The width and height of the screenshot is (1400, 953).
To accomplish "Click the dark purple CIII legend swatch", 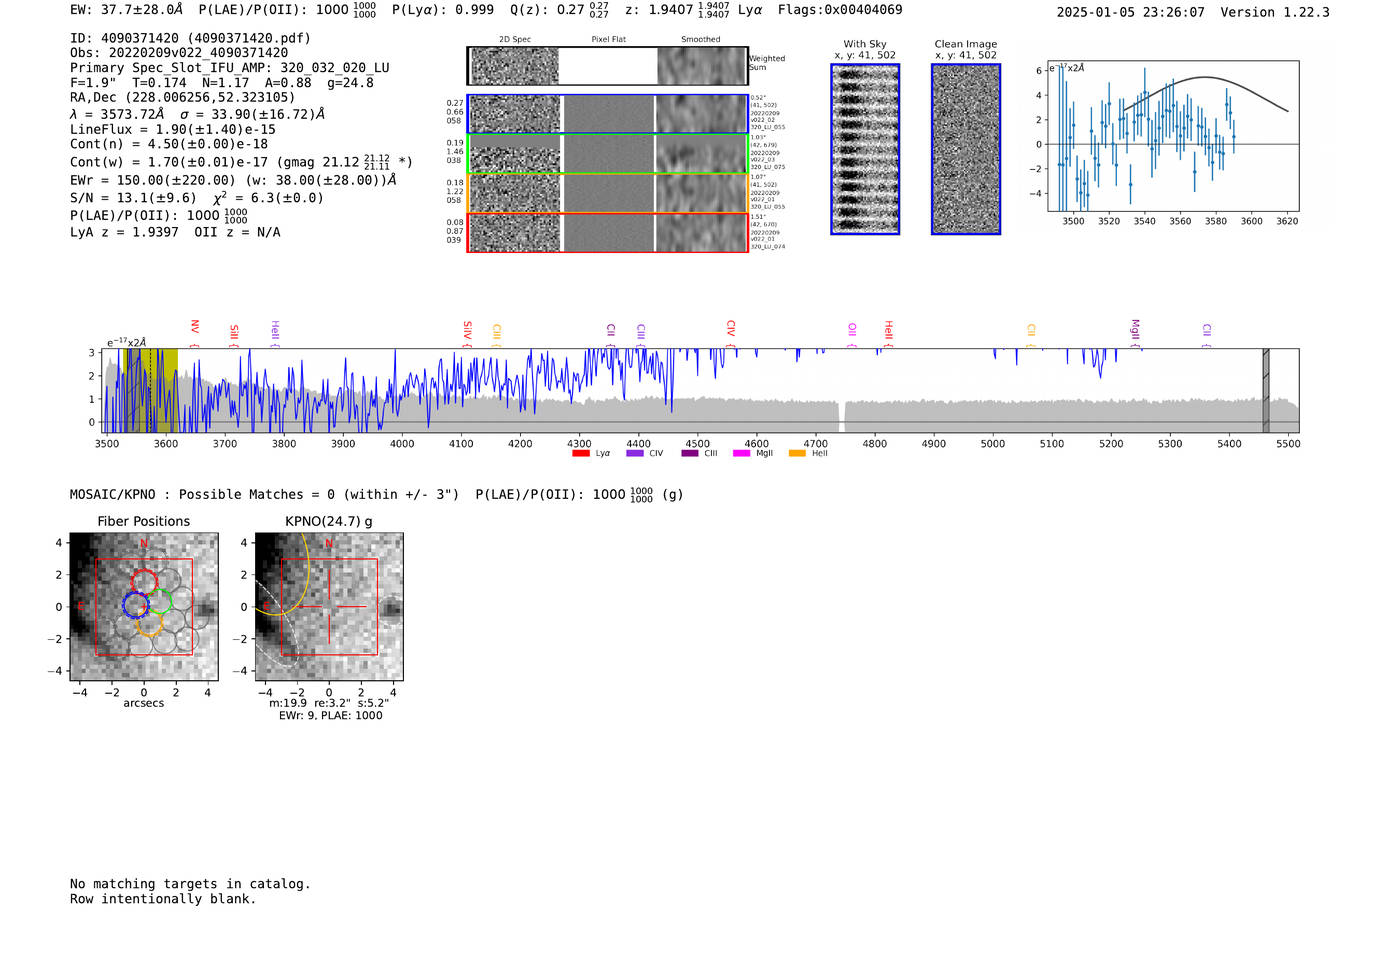I will (x=690, y=453).
